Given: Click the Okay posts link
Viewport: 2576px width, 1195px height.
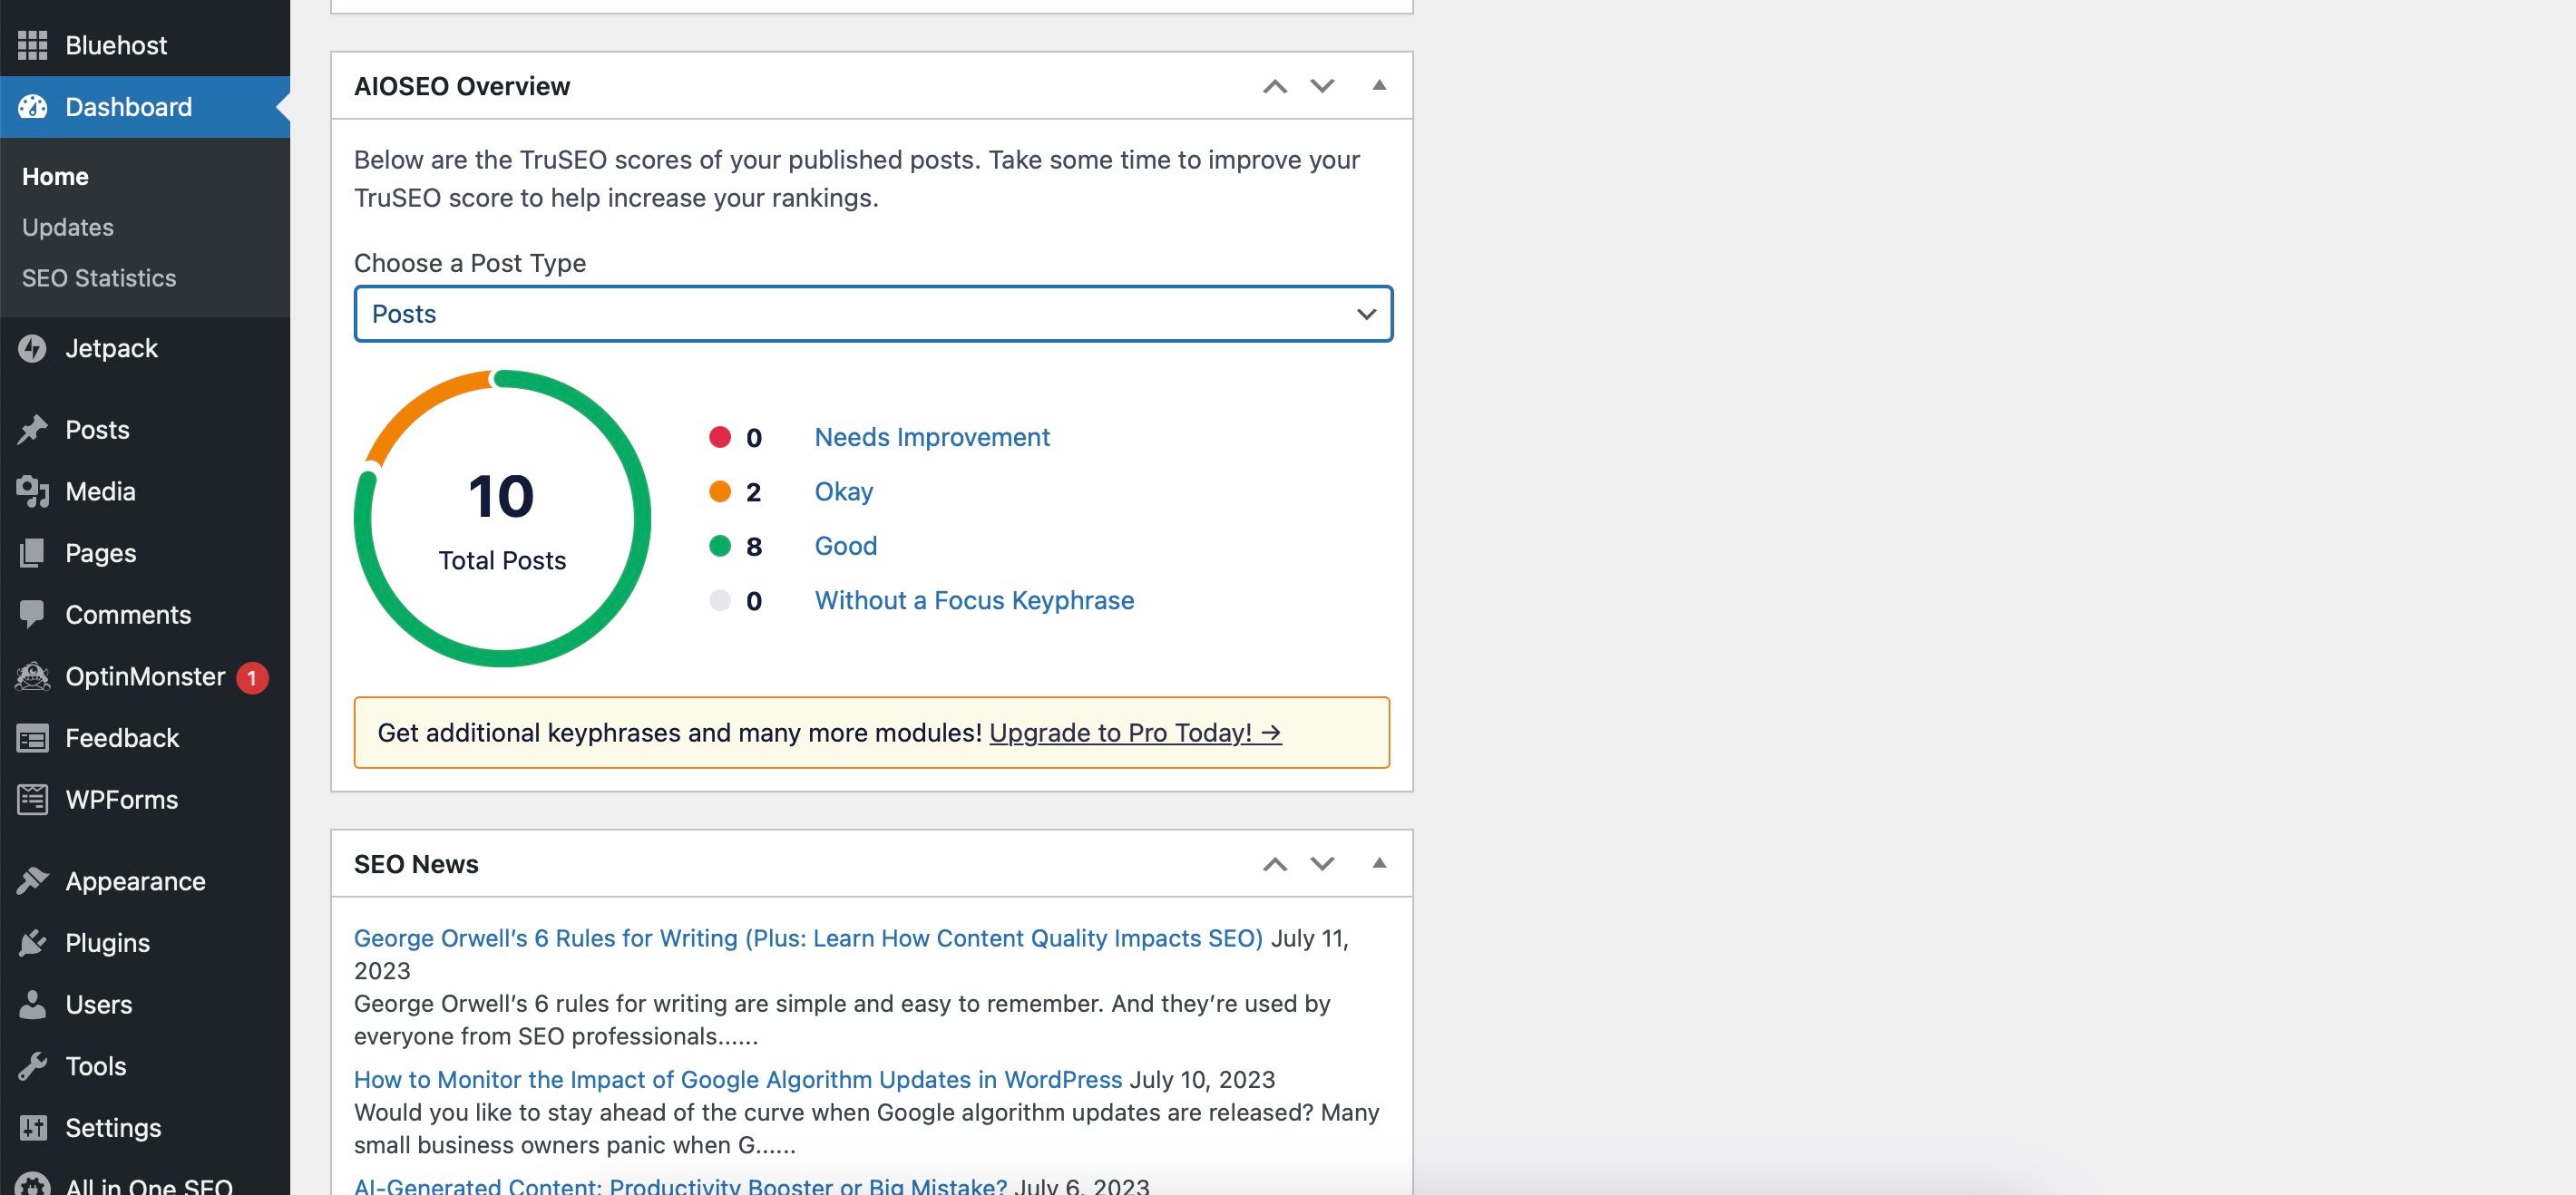Looking at the screenshot, I should (843, 491).
